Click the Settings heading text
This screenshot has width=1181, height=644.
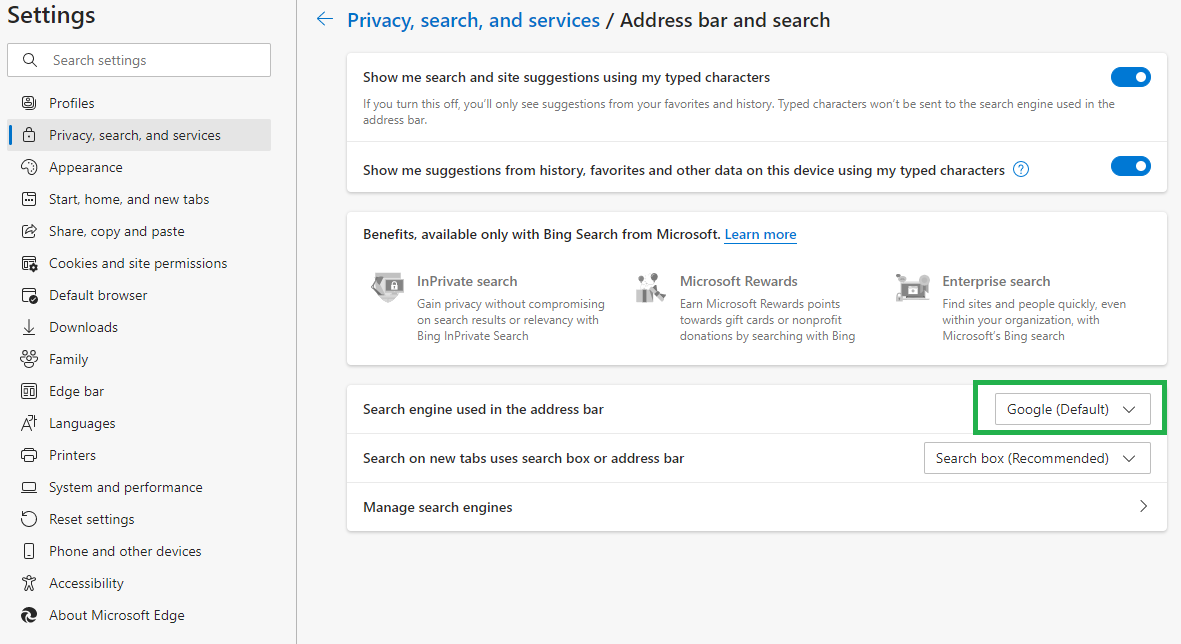(51, 15)
